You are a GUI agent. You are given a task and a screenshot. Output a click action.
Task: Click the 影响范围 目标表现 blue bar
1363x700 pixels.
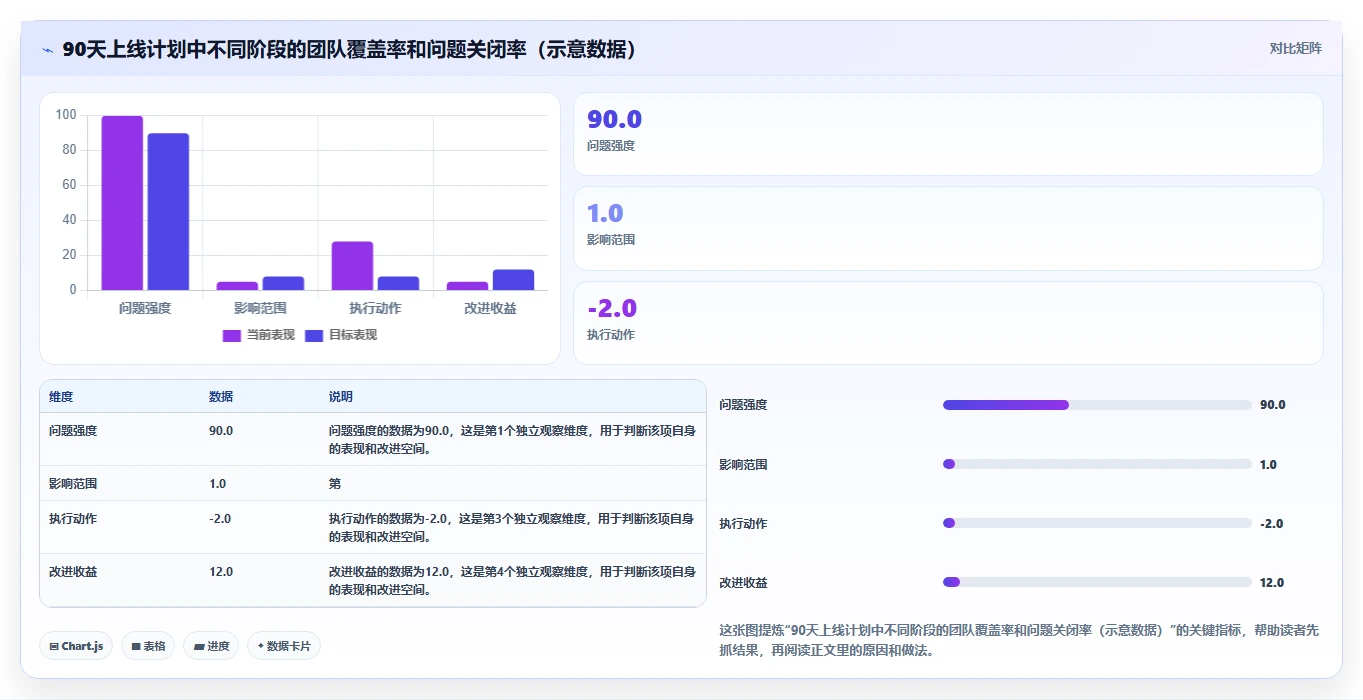click(283, 283)
